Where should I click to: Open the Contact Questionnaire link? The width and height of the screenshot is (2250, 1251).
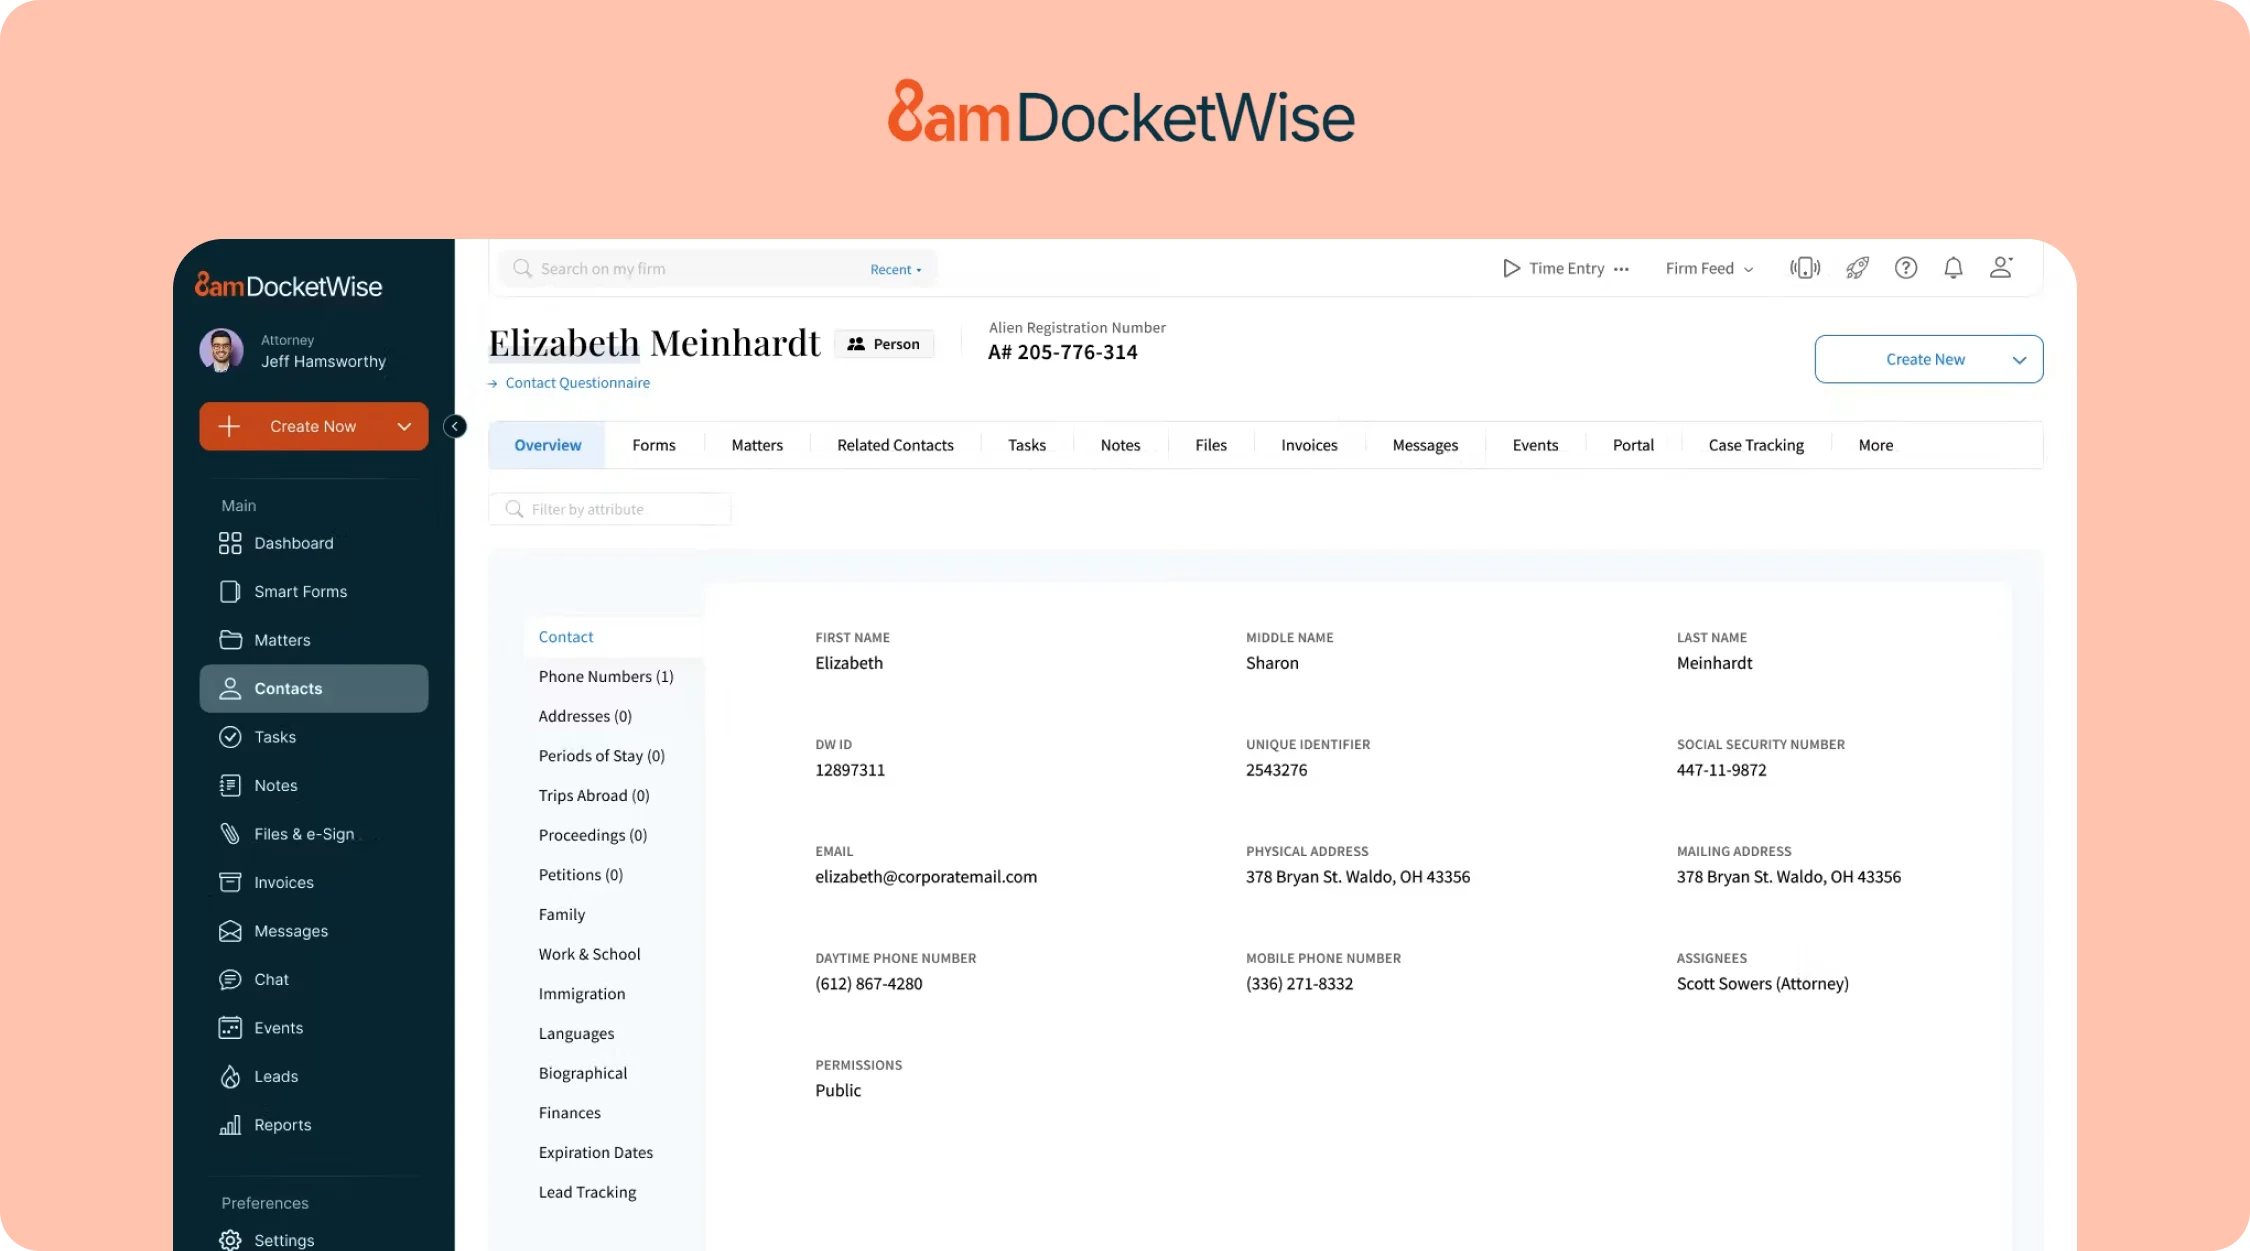click(577, 383)
